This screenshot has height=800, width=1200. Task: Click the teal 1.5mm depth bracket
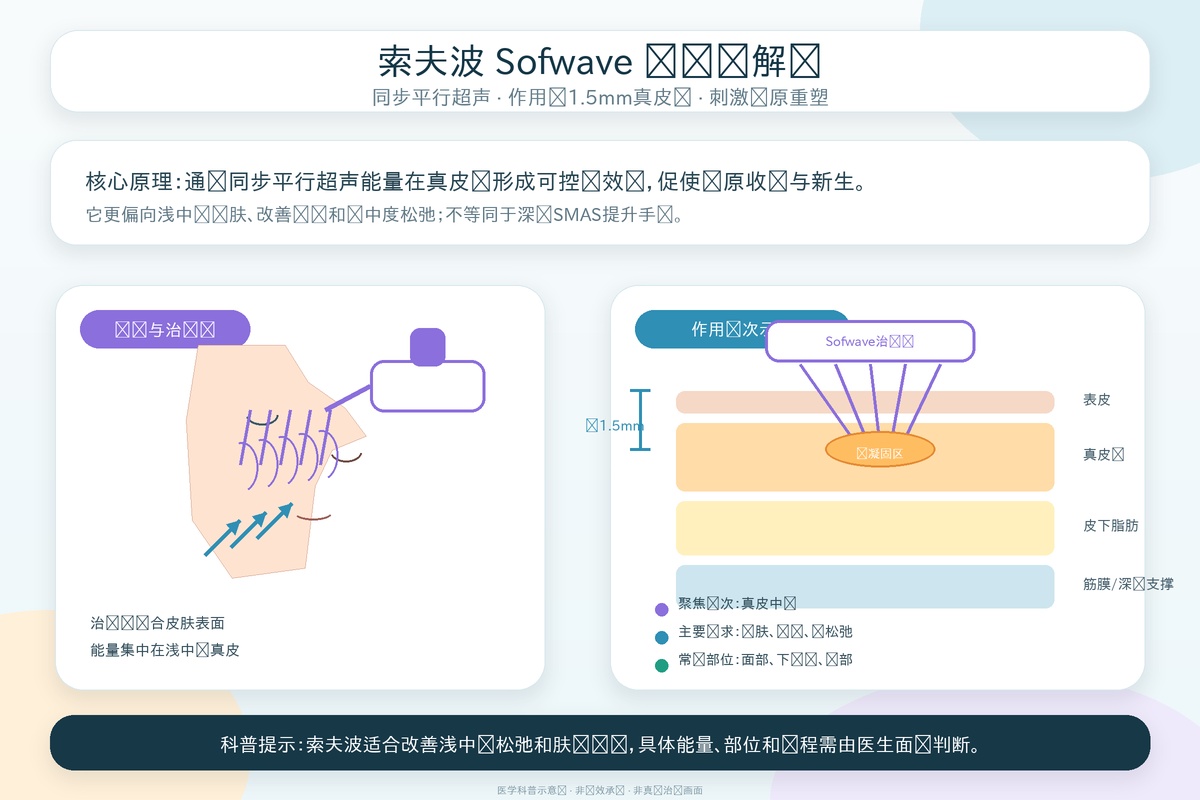(640, 420)
